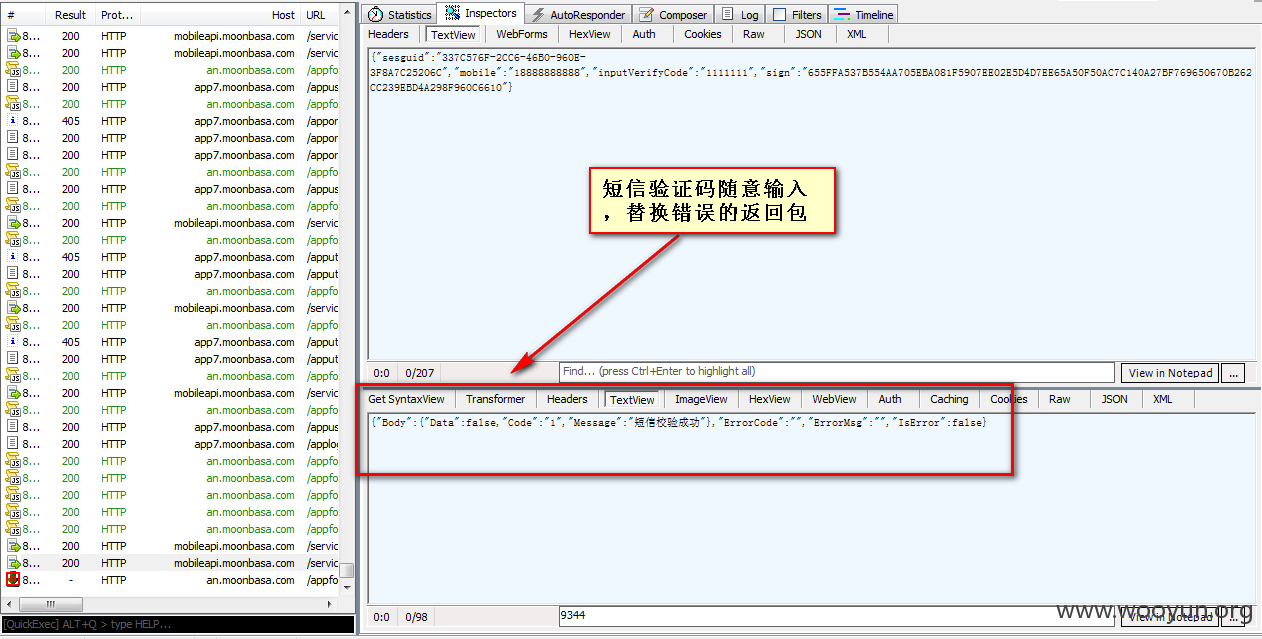
Task: Open the Timeline tab icon
Action: 841,14
